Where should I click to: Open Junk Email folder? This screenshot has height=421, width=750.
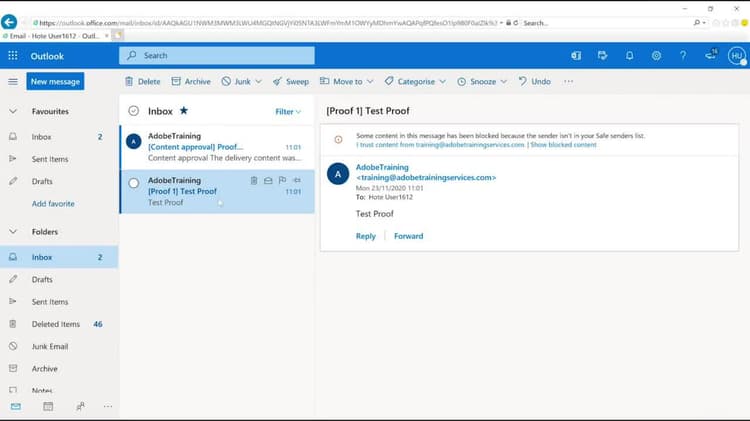coord(59,346)
